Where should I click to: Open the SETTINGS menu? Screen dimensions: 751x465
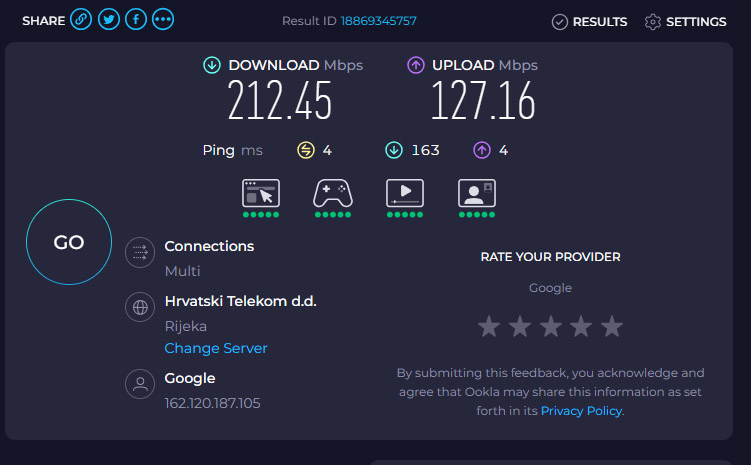[686, 22]
